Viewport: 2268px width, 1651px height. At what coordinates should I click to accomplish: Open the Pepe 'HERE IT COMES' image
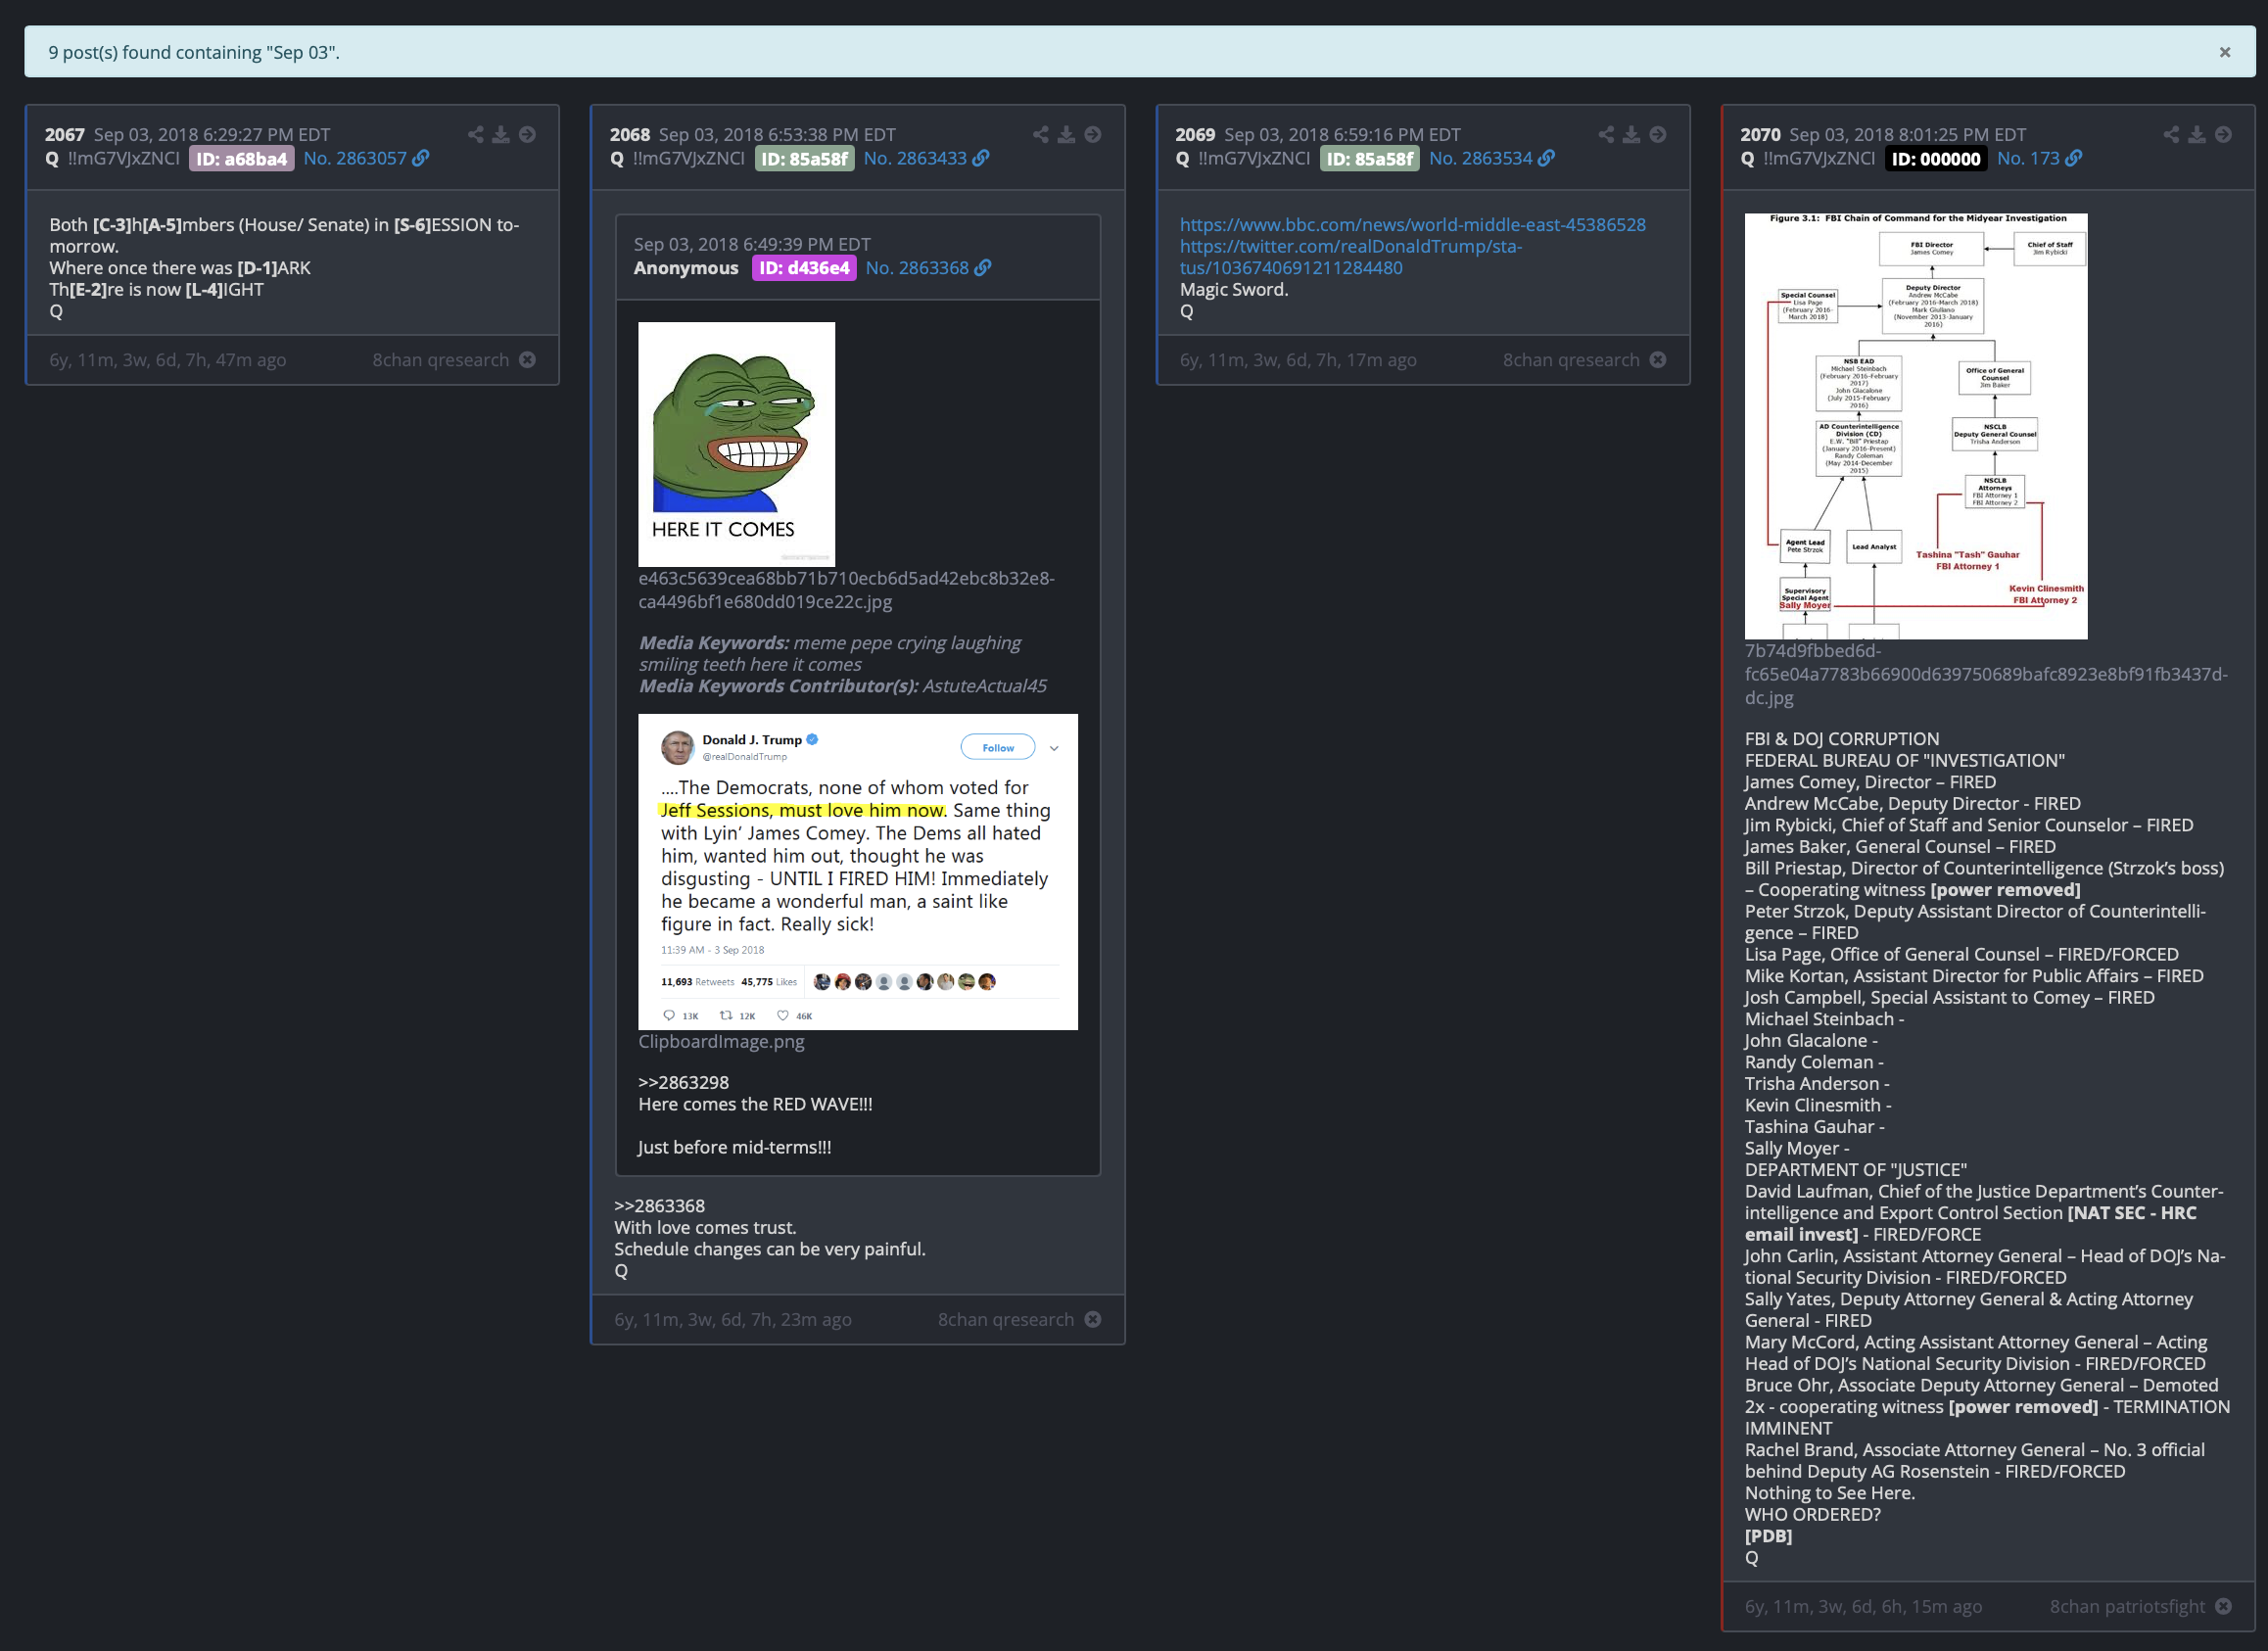pos(737,444)
